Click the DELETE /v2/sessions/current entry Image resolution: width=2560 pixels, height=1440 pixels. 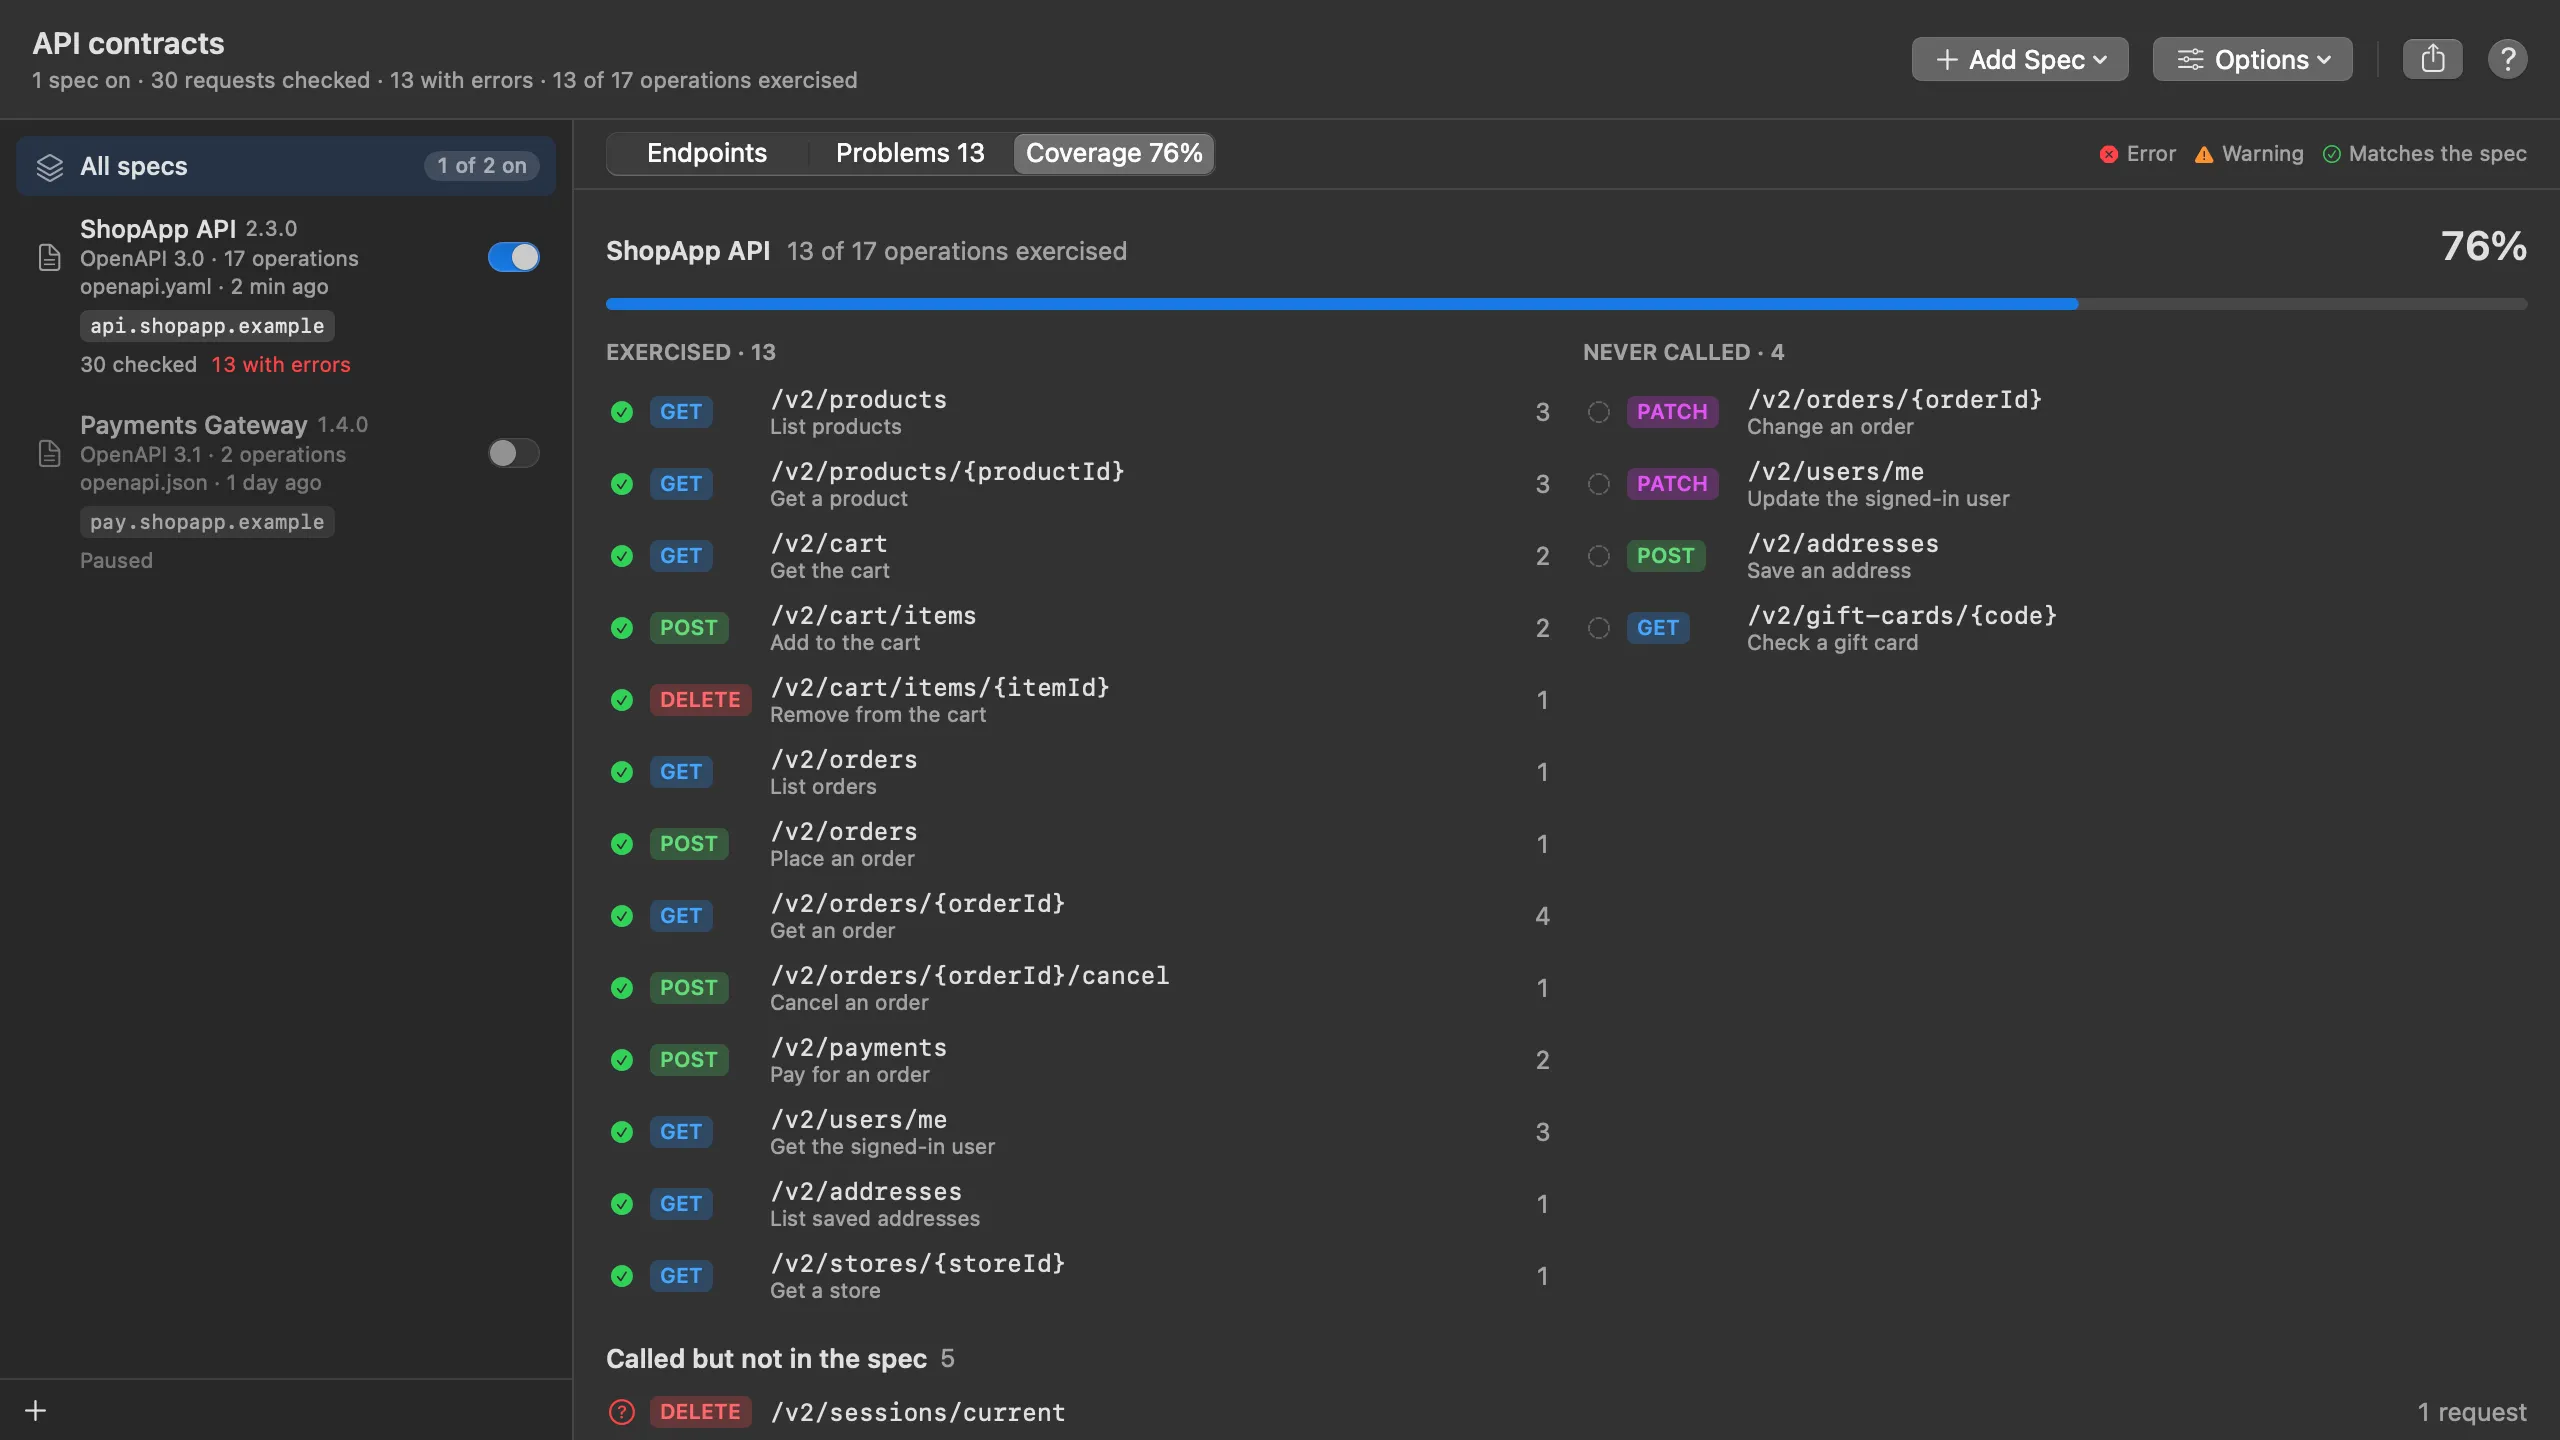click(x=1566, y=1412)
